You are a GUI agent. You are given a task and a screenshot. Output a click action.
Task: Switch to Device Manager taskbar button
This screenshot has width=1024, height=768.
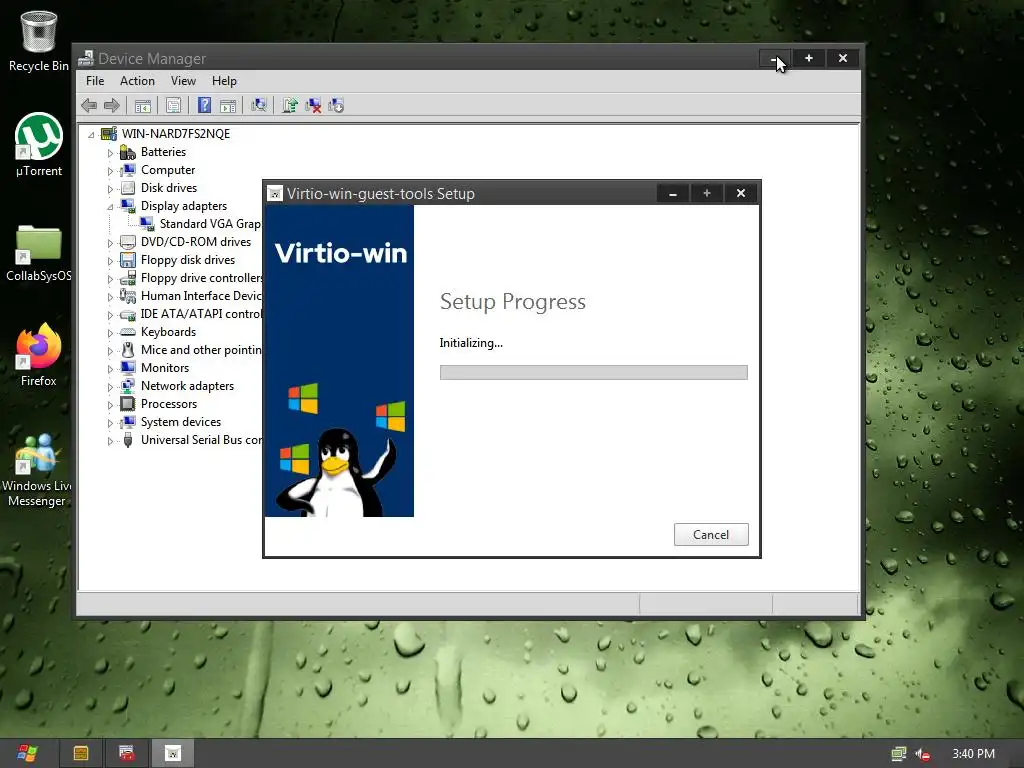point(127,753)
